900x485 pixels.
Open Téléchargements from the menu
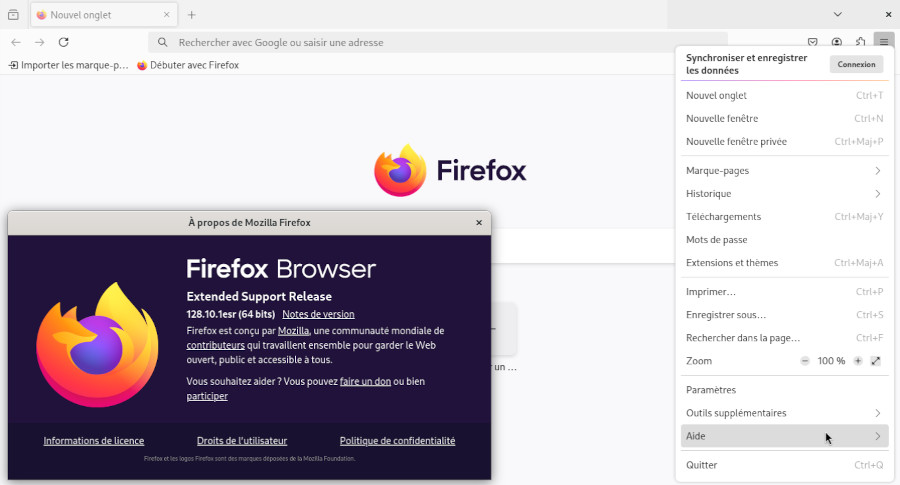(785, 216)
